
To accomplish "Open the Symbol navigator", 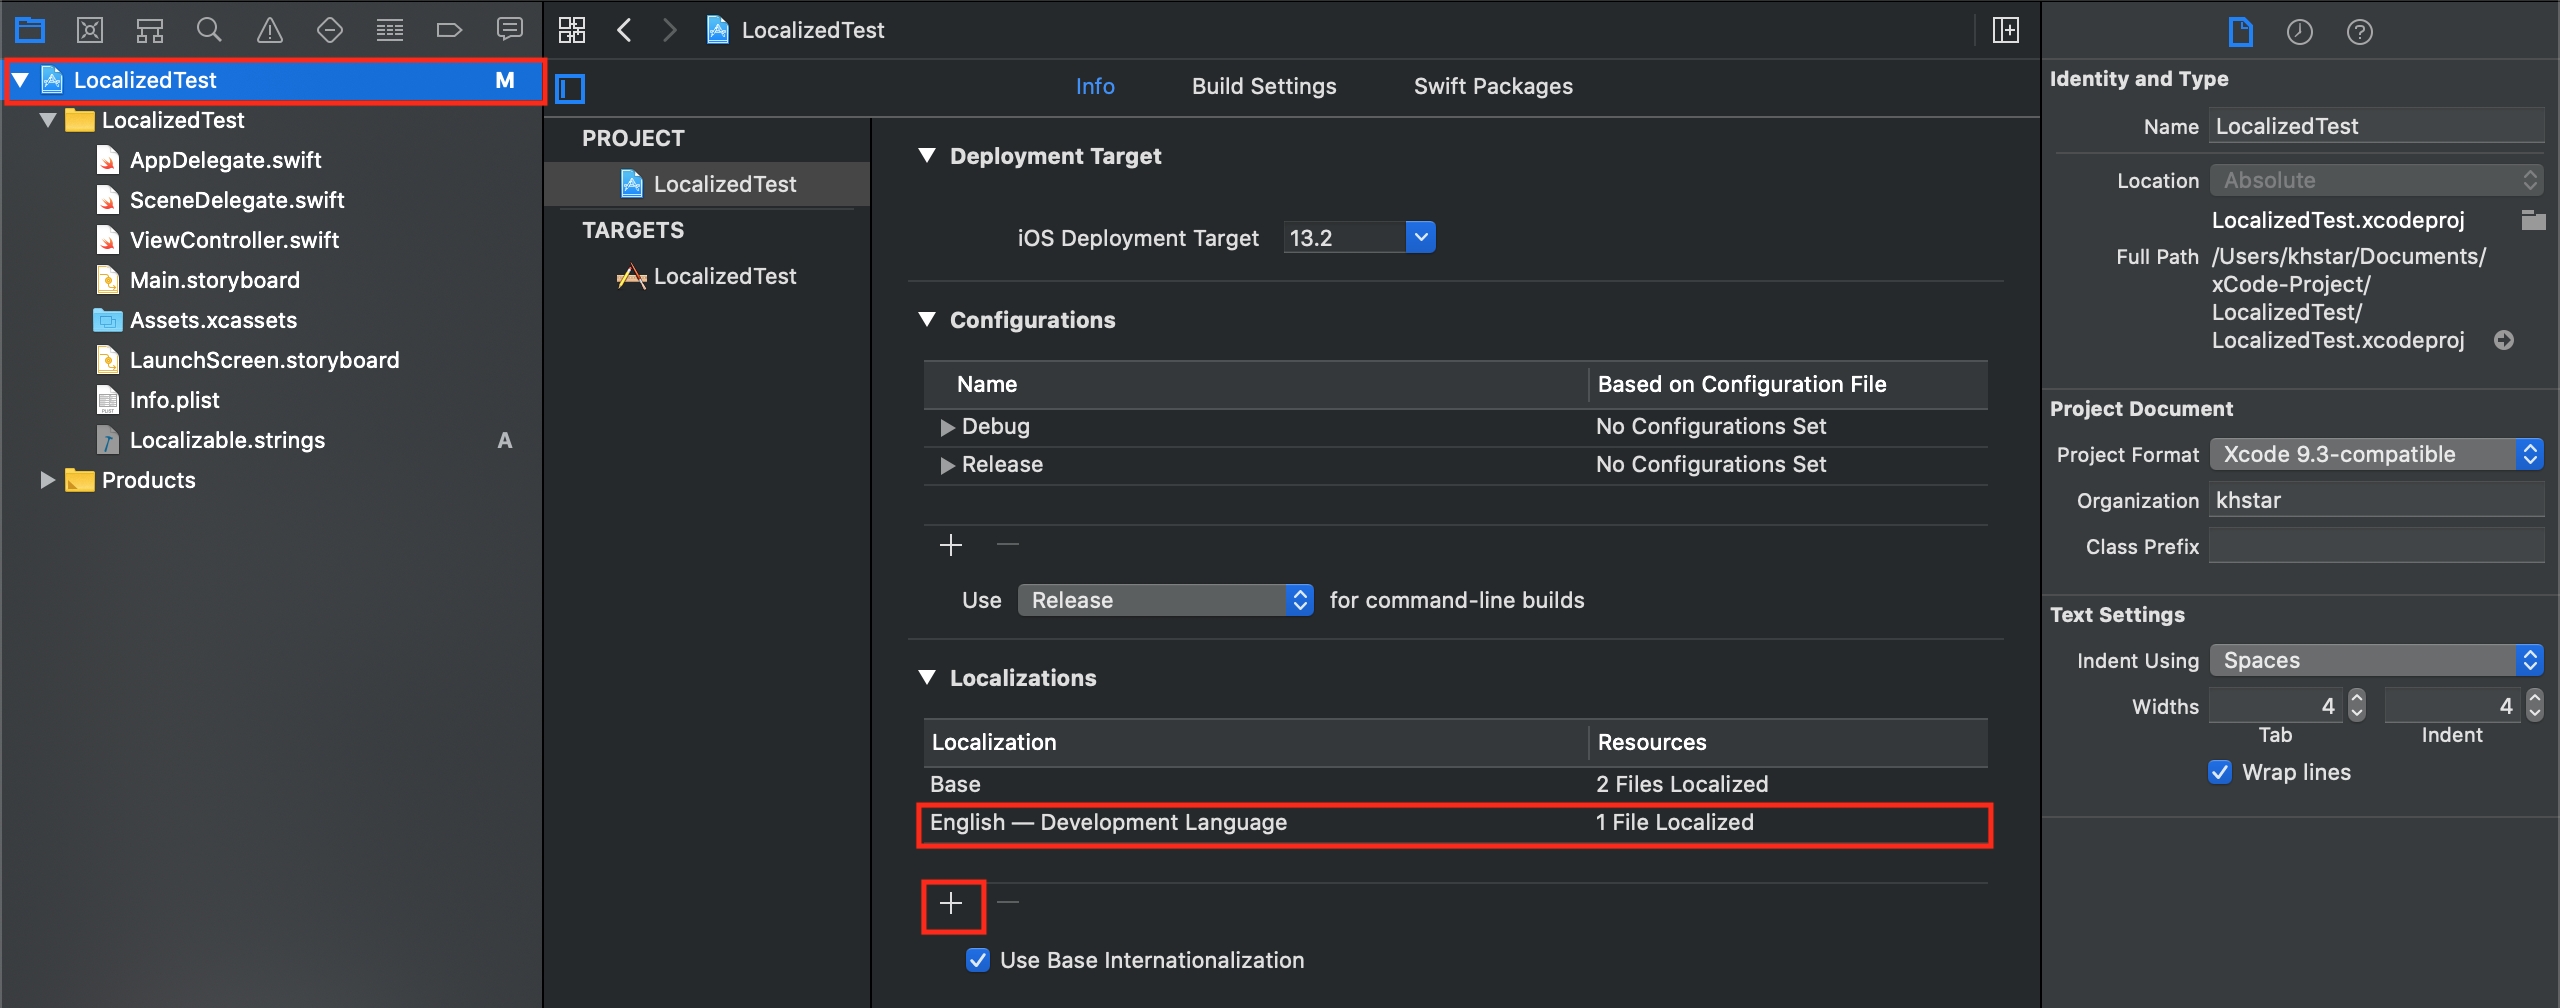I will (150, 30).
